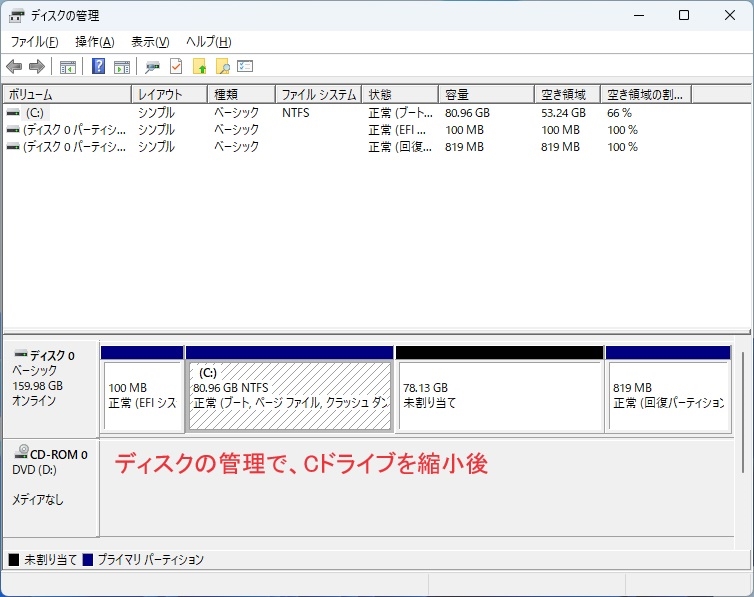Sort by the 空き領域 column header

coord(567,94)
